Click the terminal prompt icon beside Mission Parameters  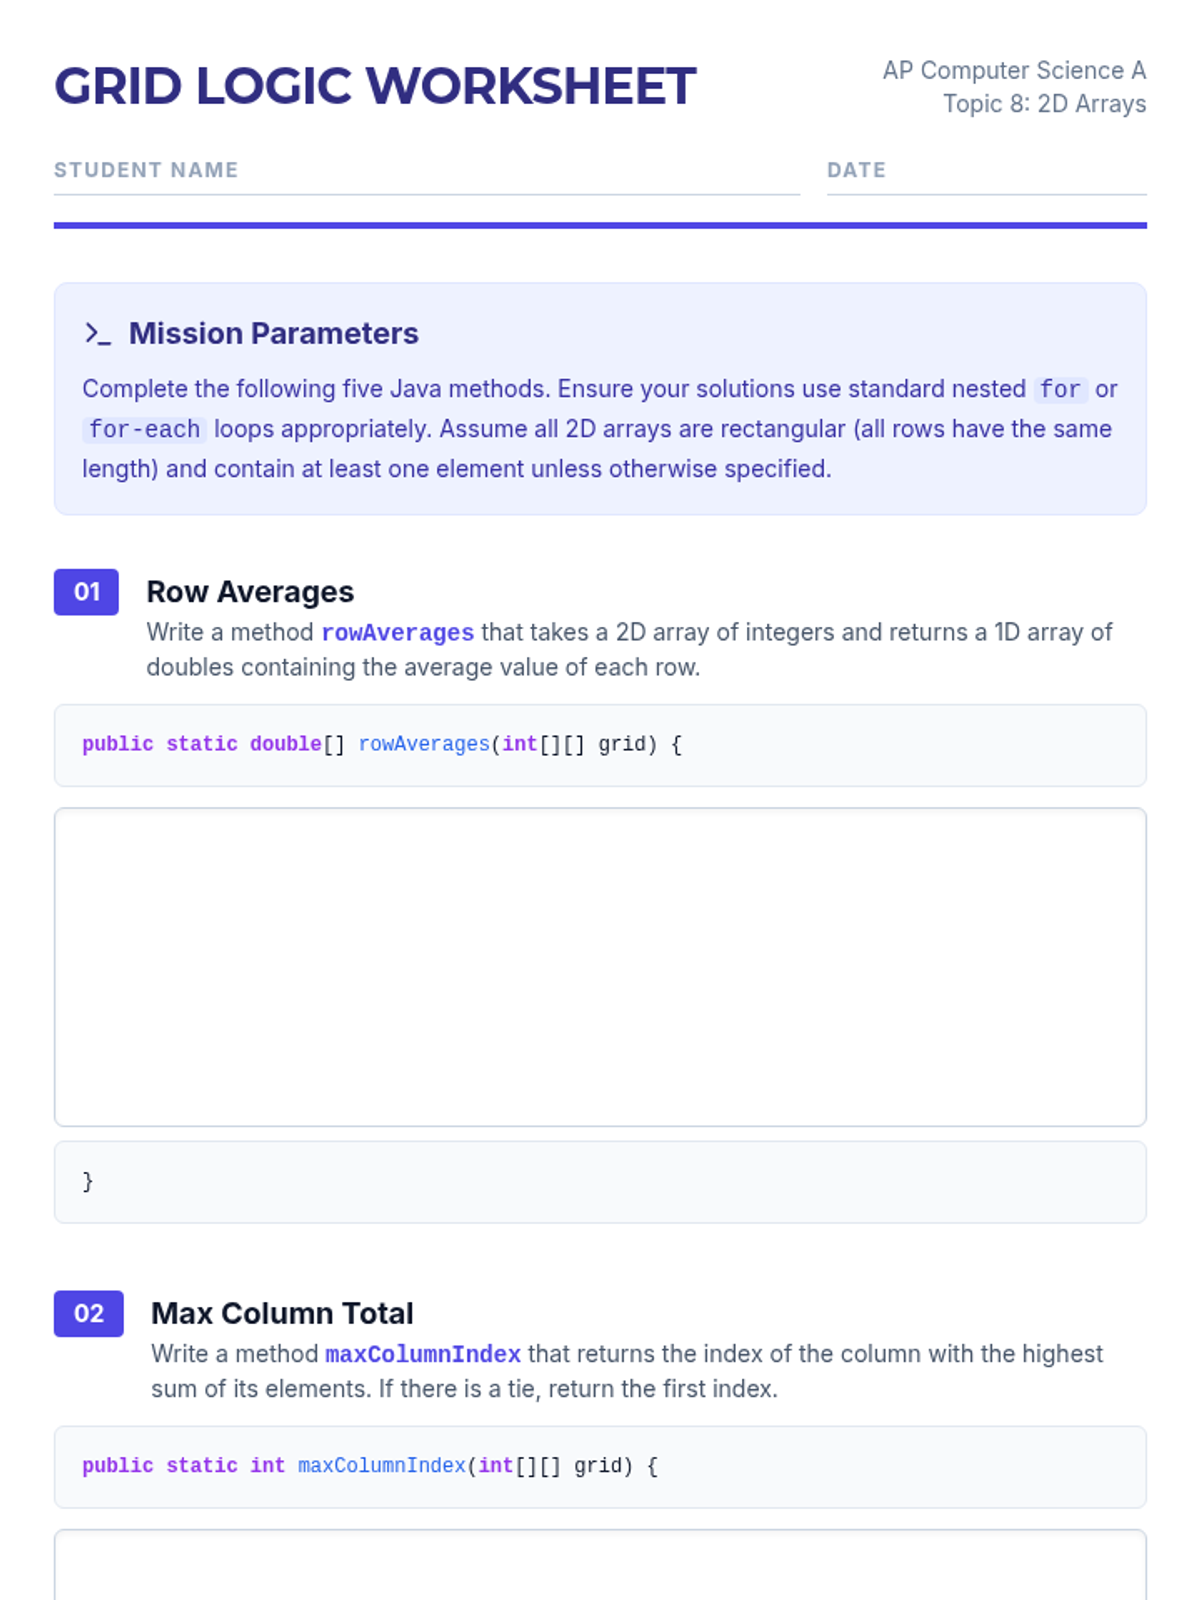click(98, 334)
